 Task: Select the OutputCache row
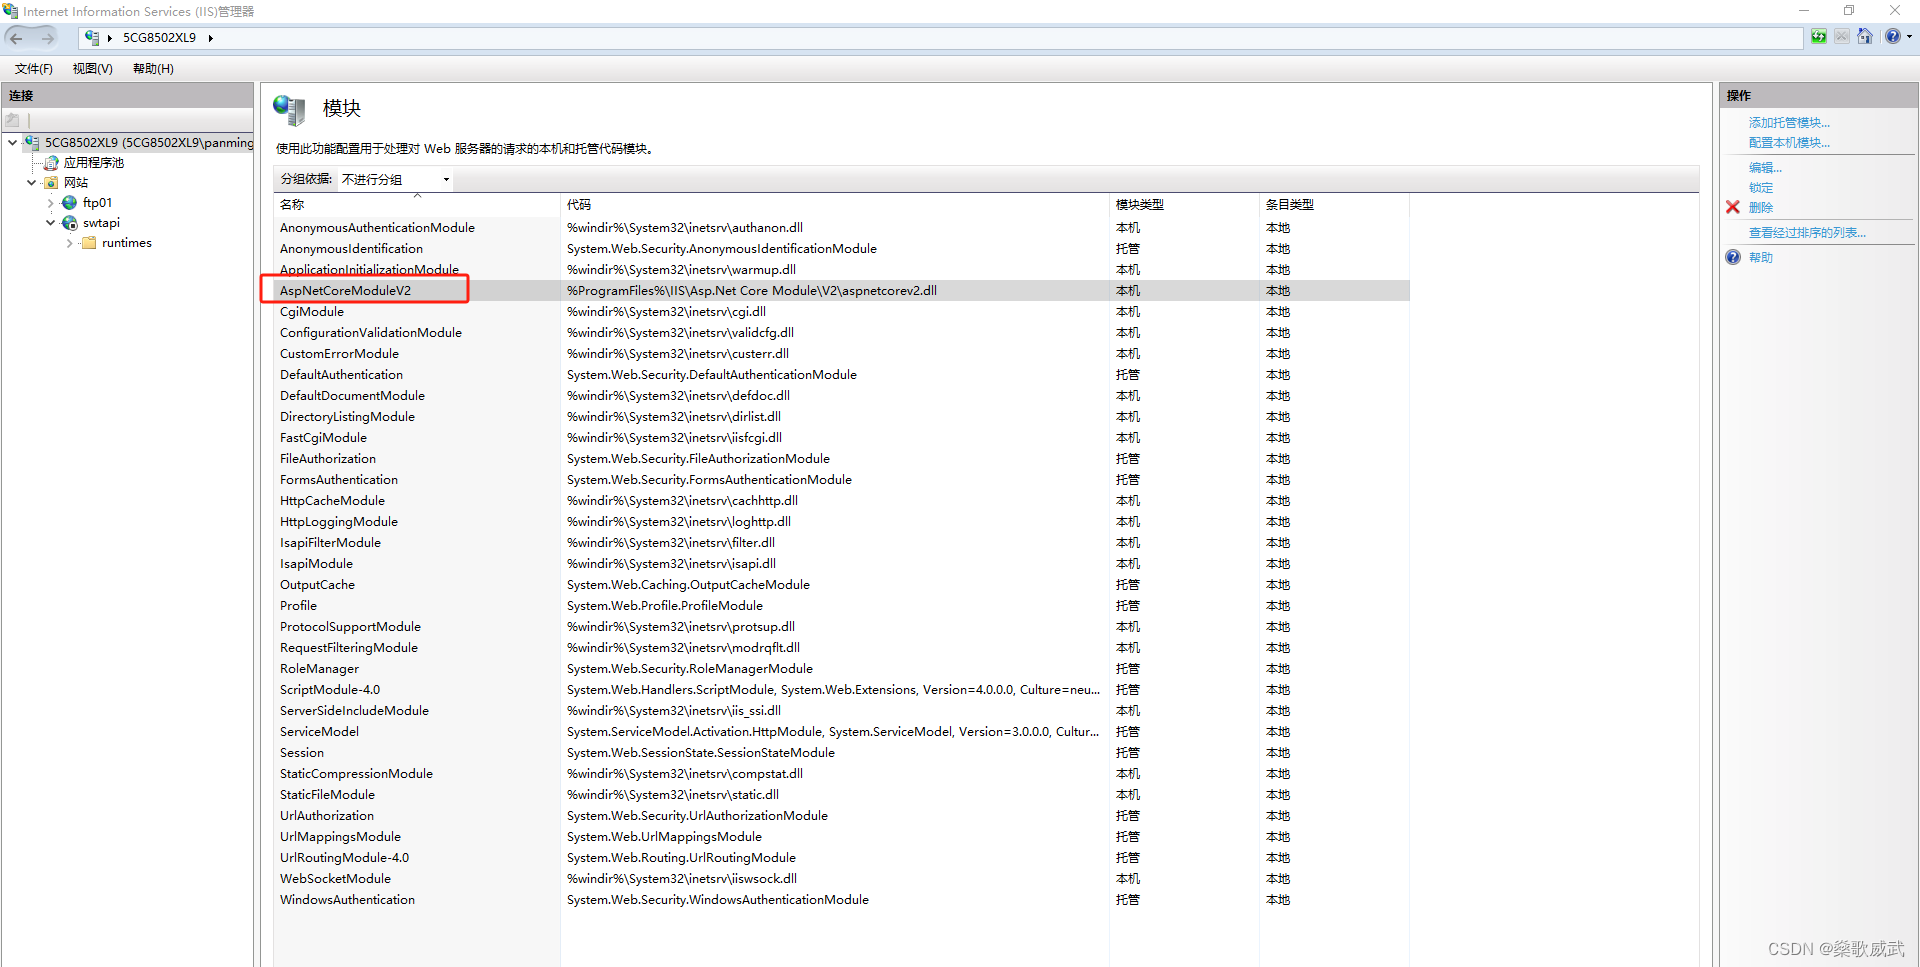(842, 585)
